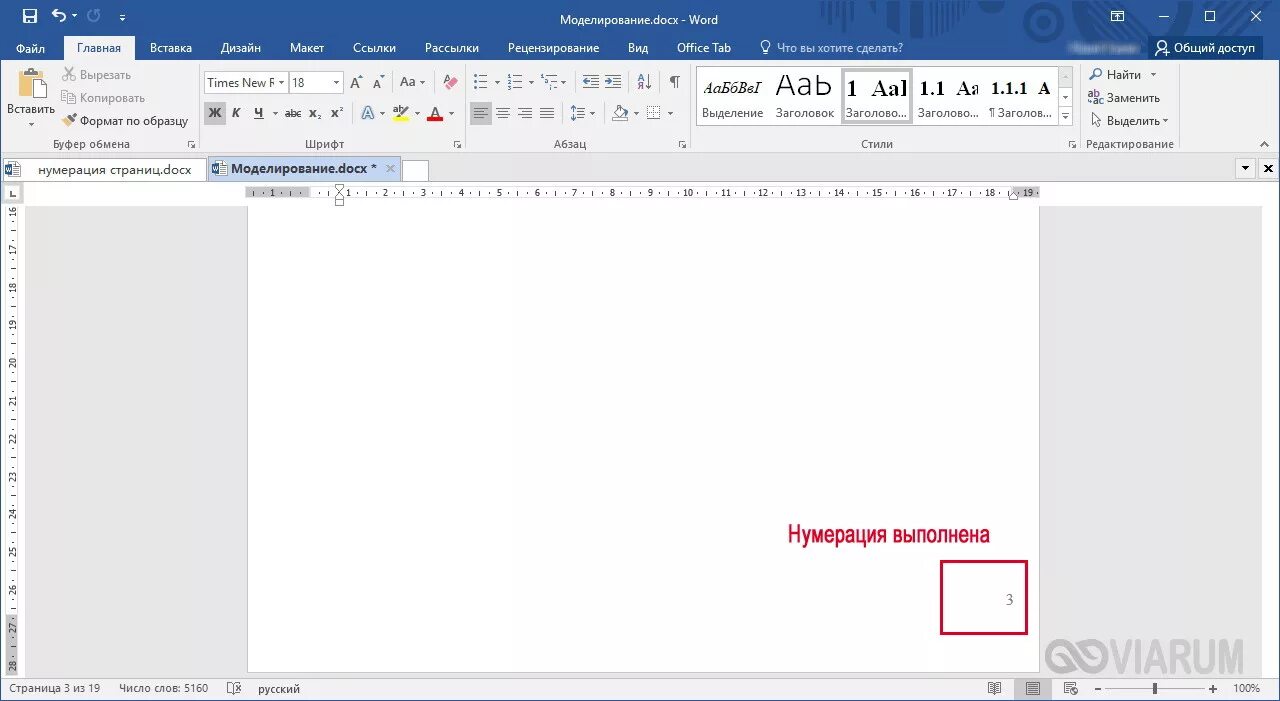Click the shading paint bucket icon

click(x=621, y=113)
